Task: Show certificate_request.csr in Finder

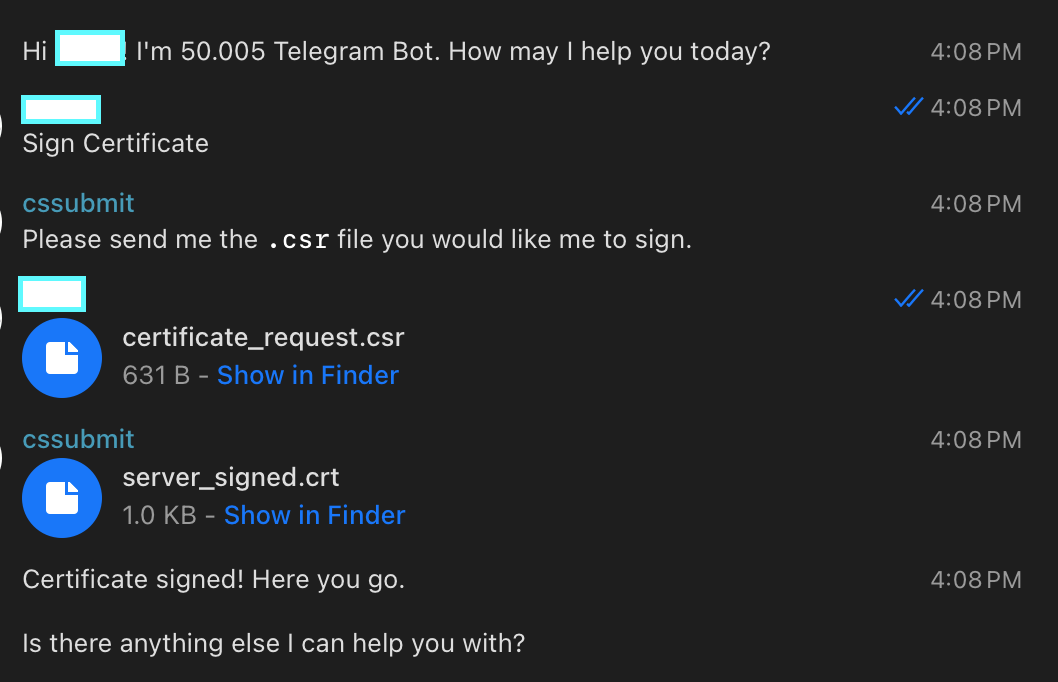Action: tap(308, 375)
